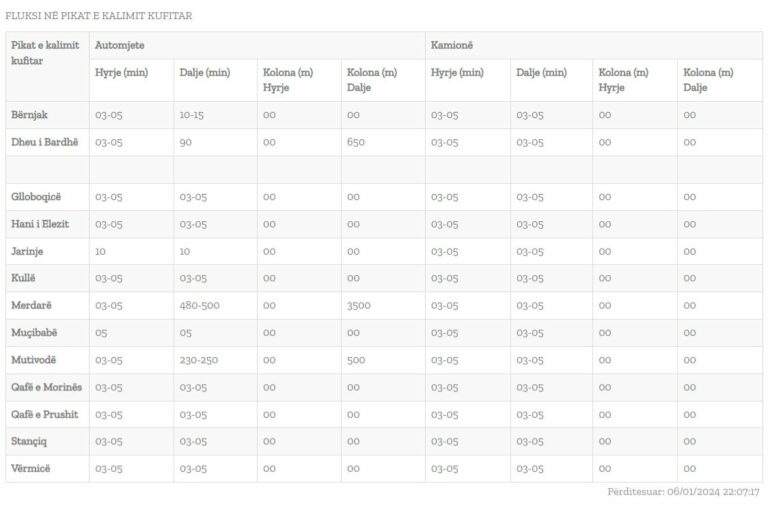The image size is (768, 508).
Task: Click the Kamionë column group header
Action: (x=451, y=46)
